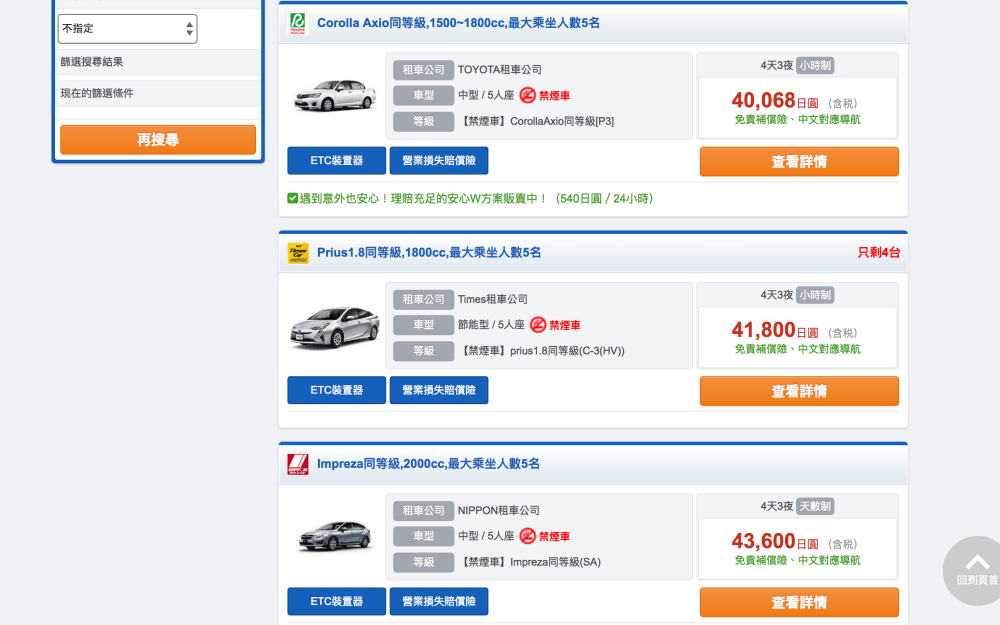Click the no-smoking icon for Prius
The height and width of the screenshot is (625, 1000).
click(x=538, y=325)
